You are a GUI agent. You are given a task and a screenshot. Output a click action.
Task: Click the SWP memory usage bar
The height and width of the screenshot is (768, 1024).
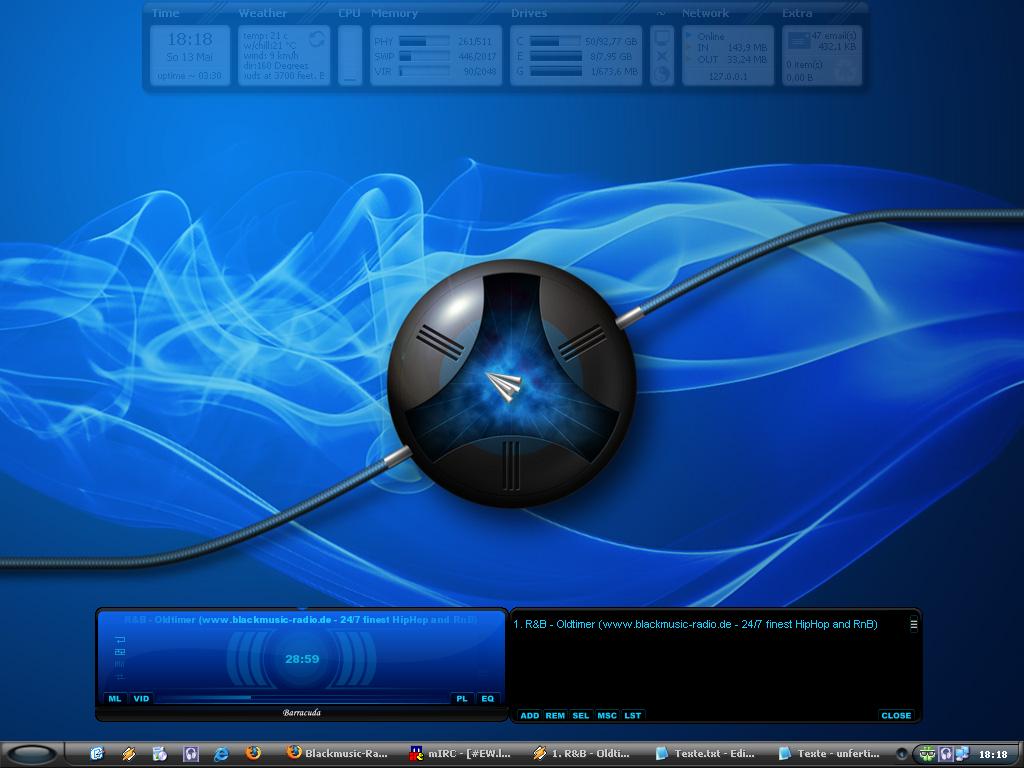coord(424,56)
